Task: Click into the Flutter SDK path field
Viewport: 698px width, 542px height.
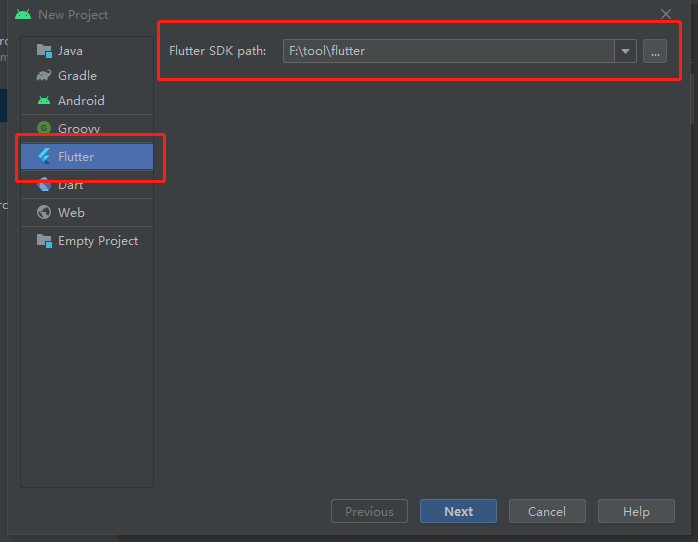Action: click(x=449, y=51)
